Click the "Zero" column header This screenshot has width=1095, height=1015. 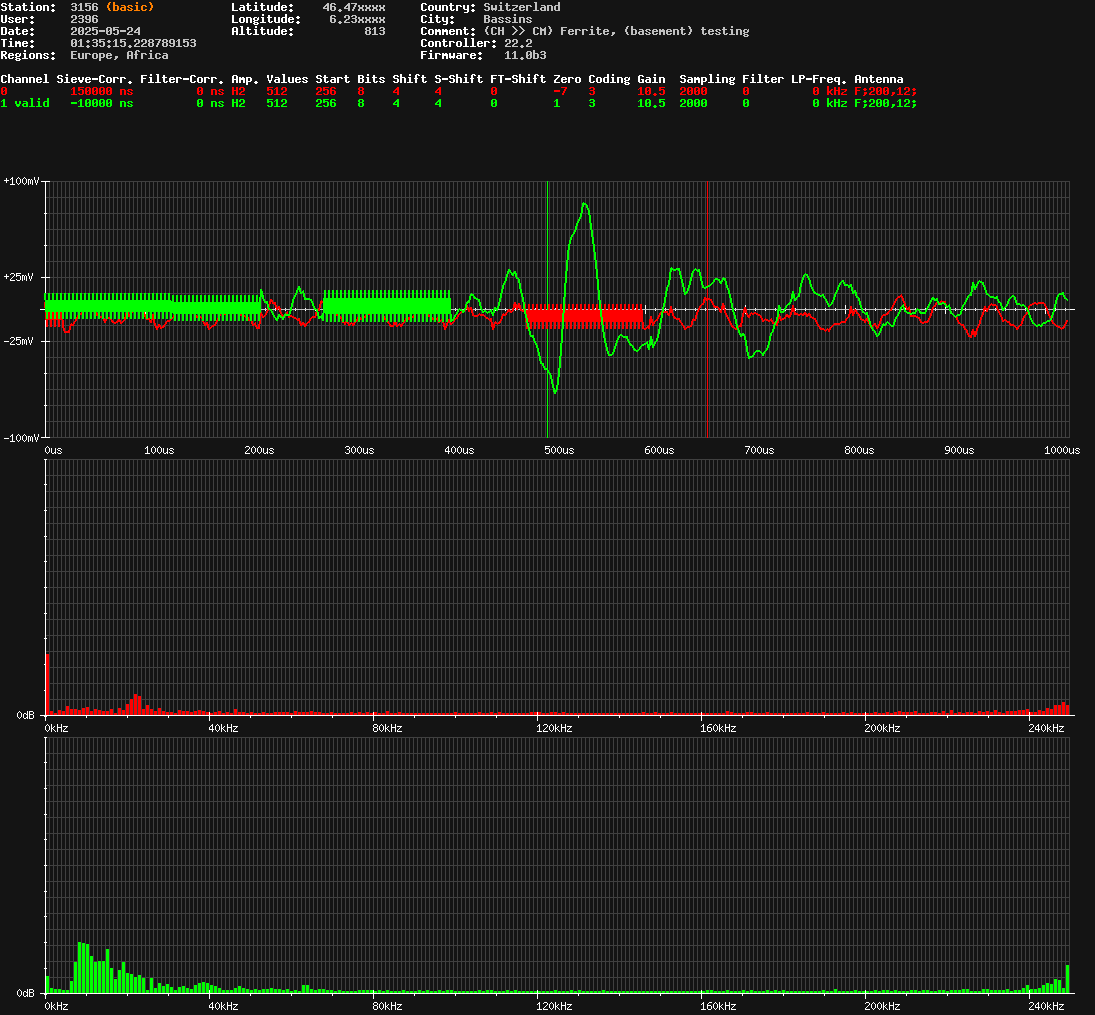pyautogui.click(x=567, y=79)
